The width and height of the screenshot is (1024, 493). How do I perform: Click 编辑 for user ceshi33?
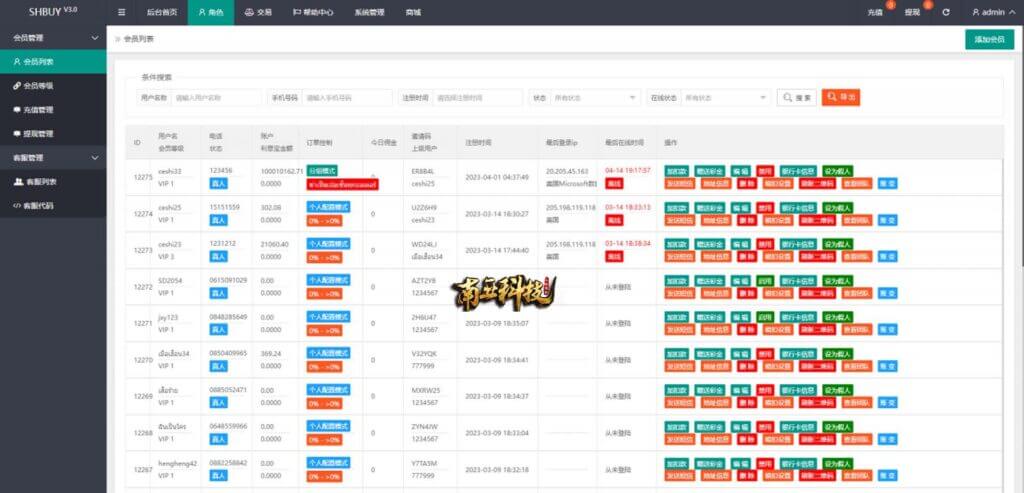741,170
